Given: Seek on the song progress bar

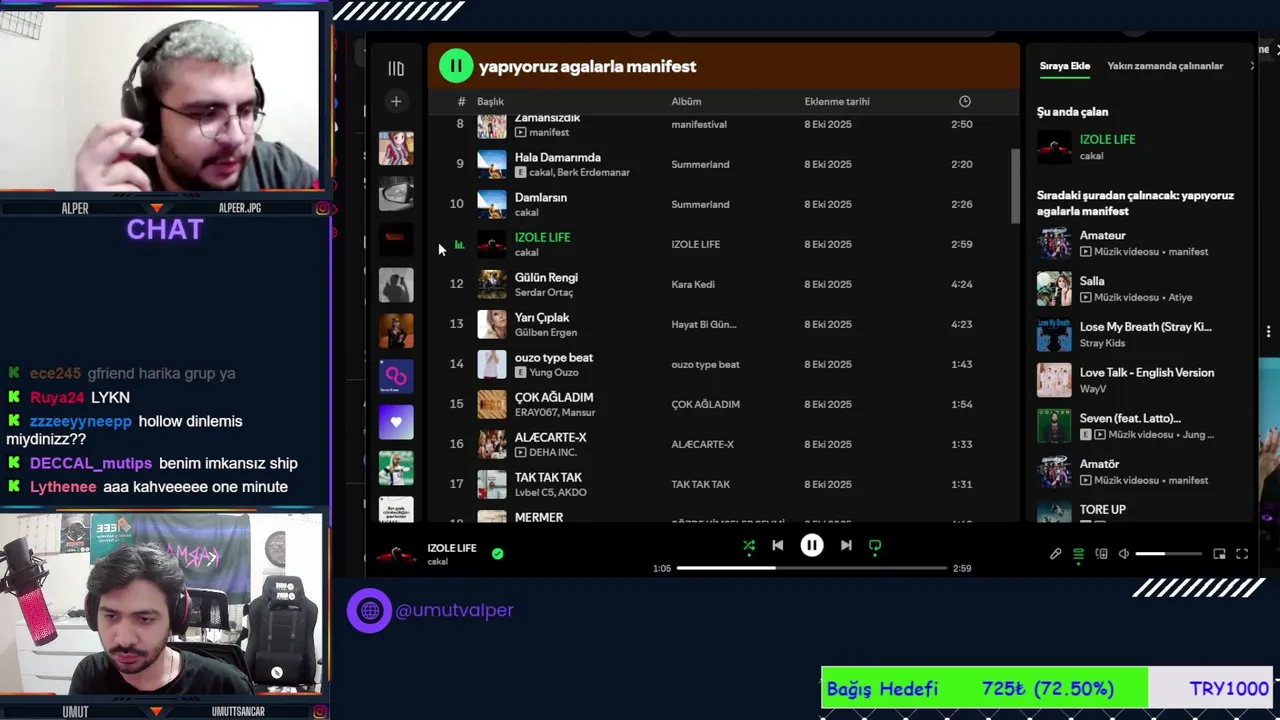Looking at the screenshot, I should click(x=812, y=568).
